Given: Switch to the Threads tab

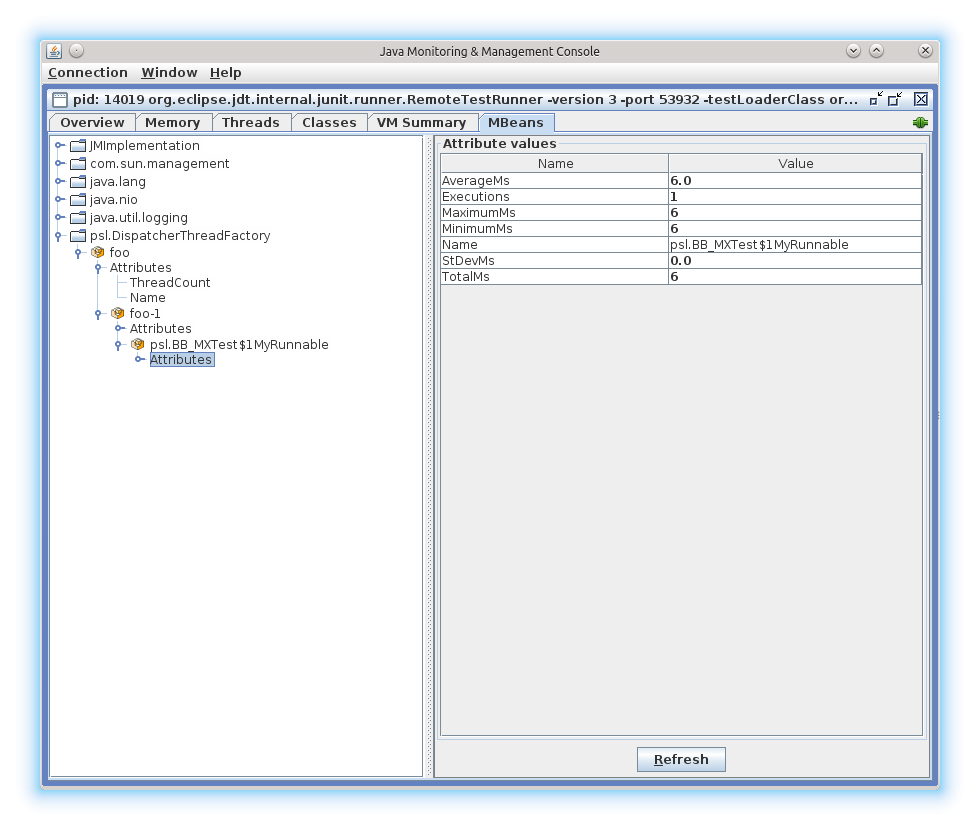Looking at the screenshot, I should click(x=250, y=123).
